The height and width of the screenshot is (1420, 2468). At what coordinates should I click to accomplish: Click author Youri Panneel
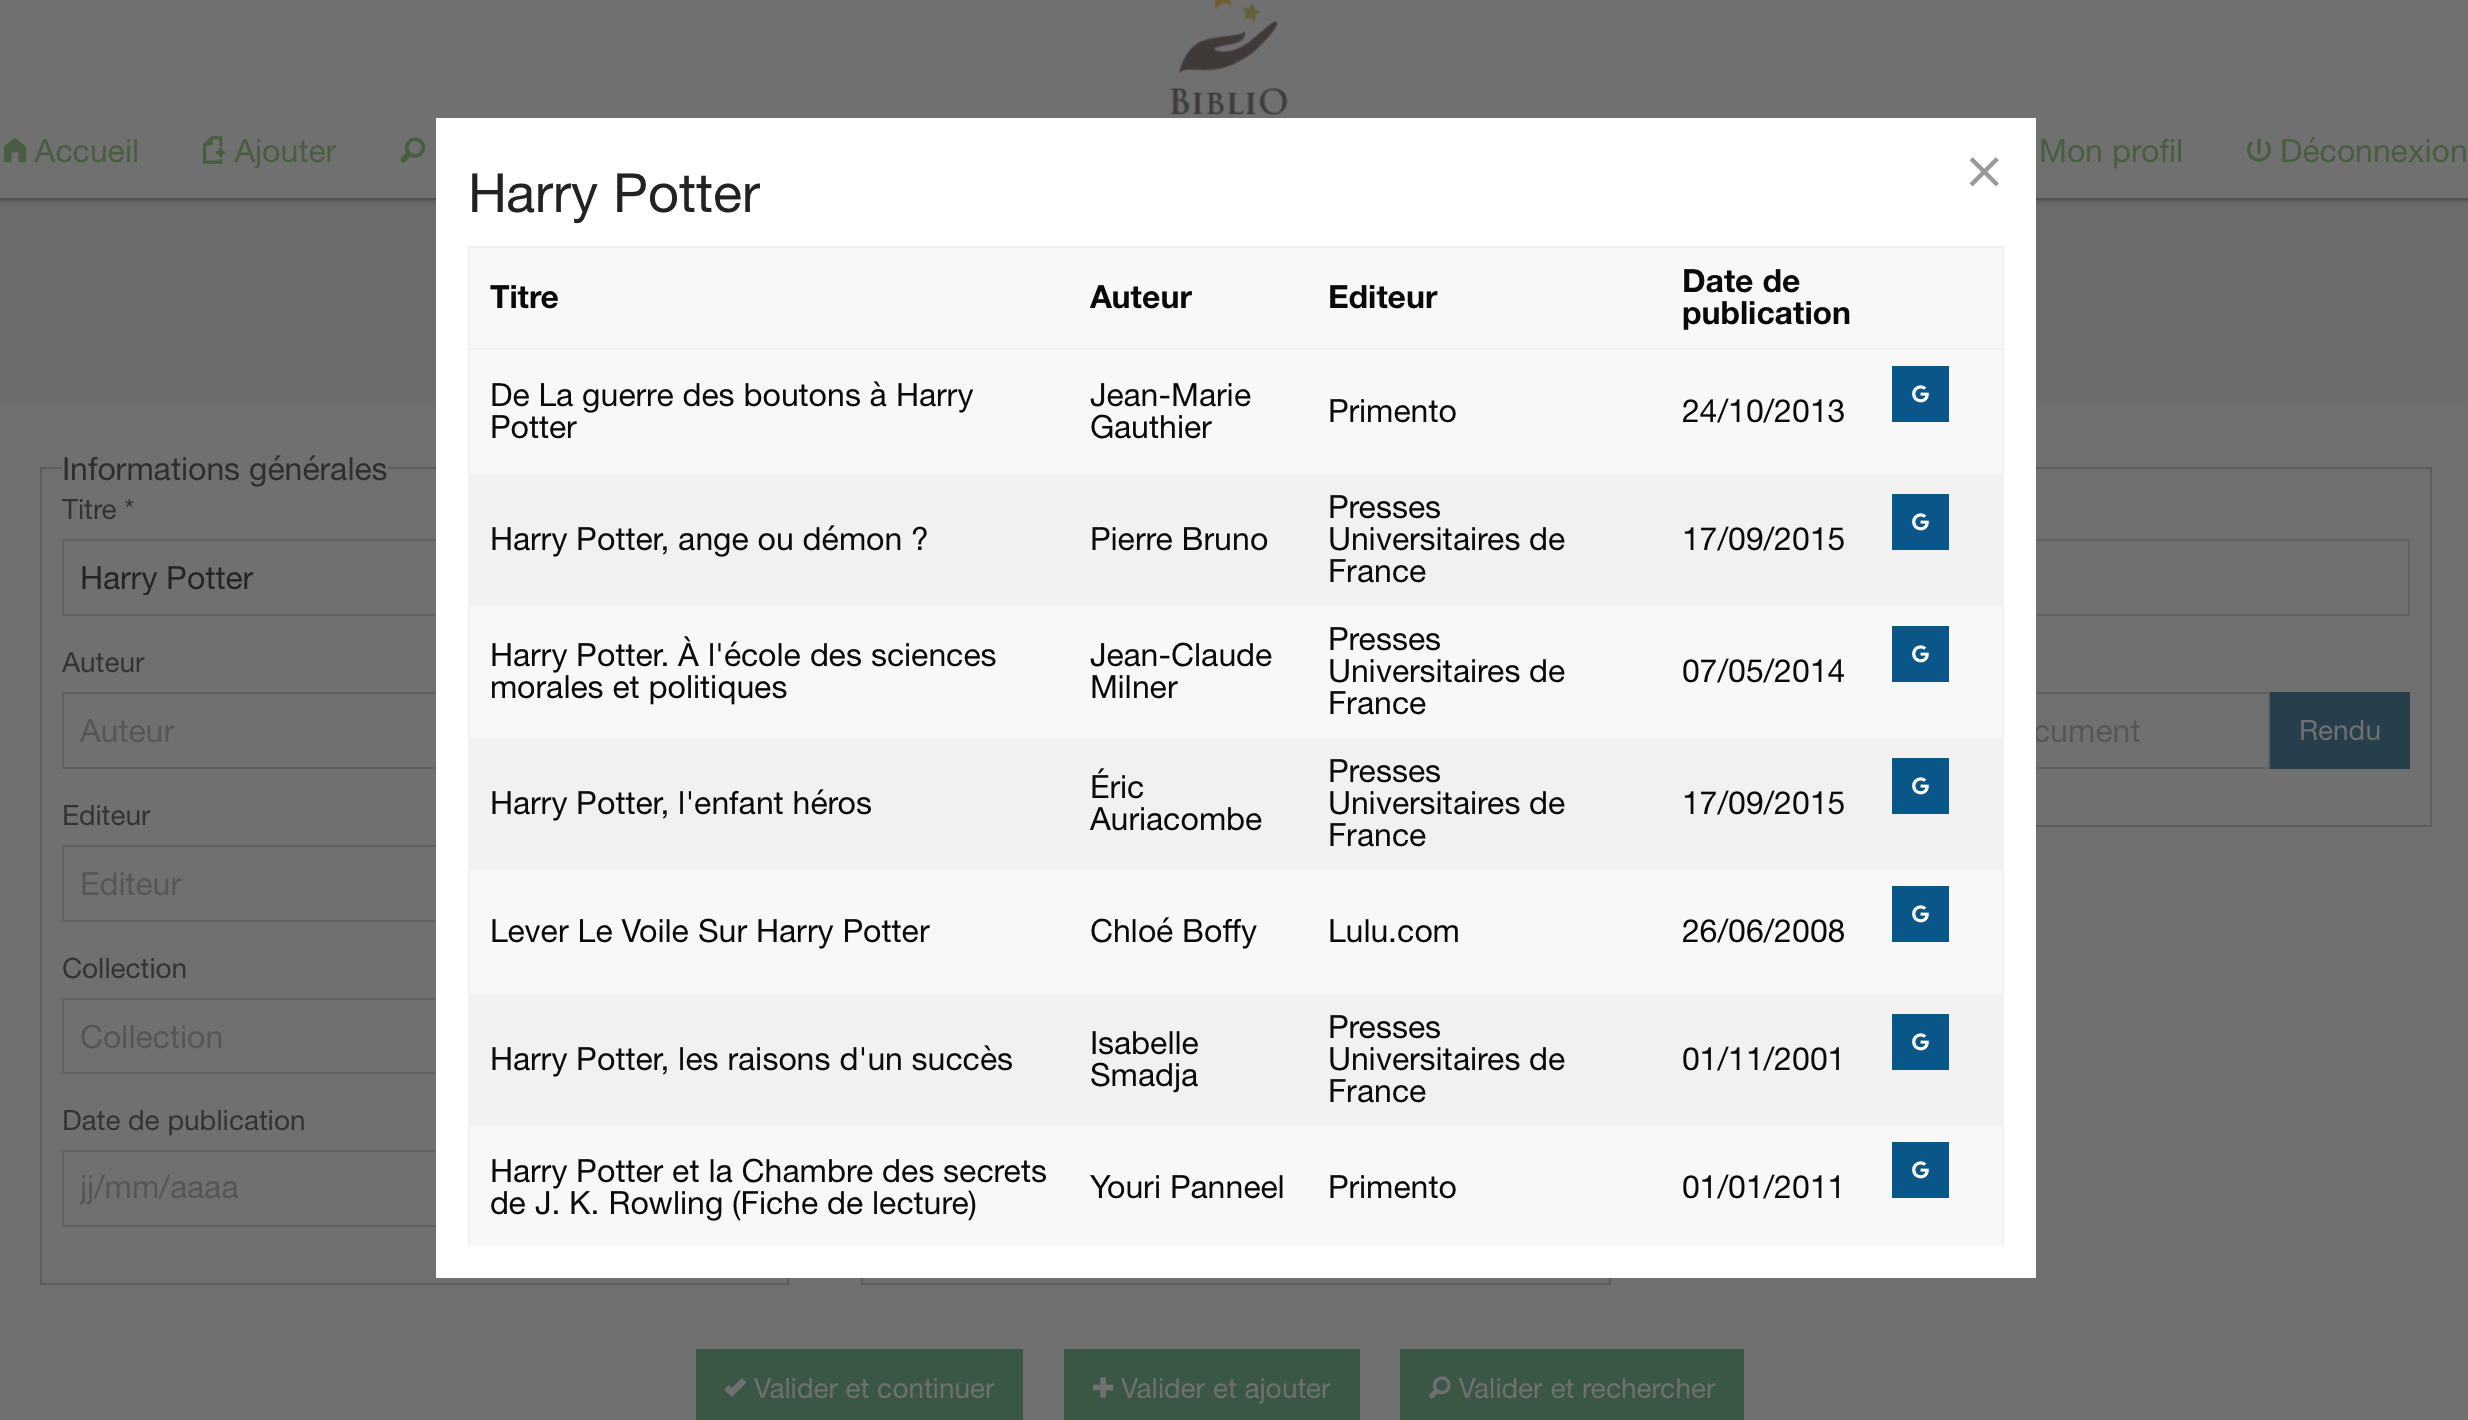pyautogui.click(x=1187, y=1187)
